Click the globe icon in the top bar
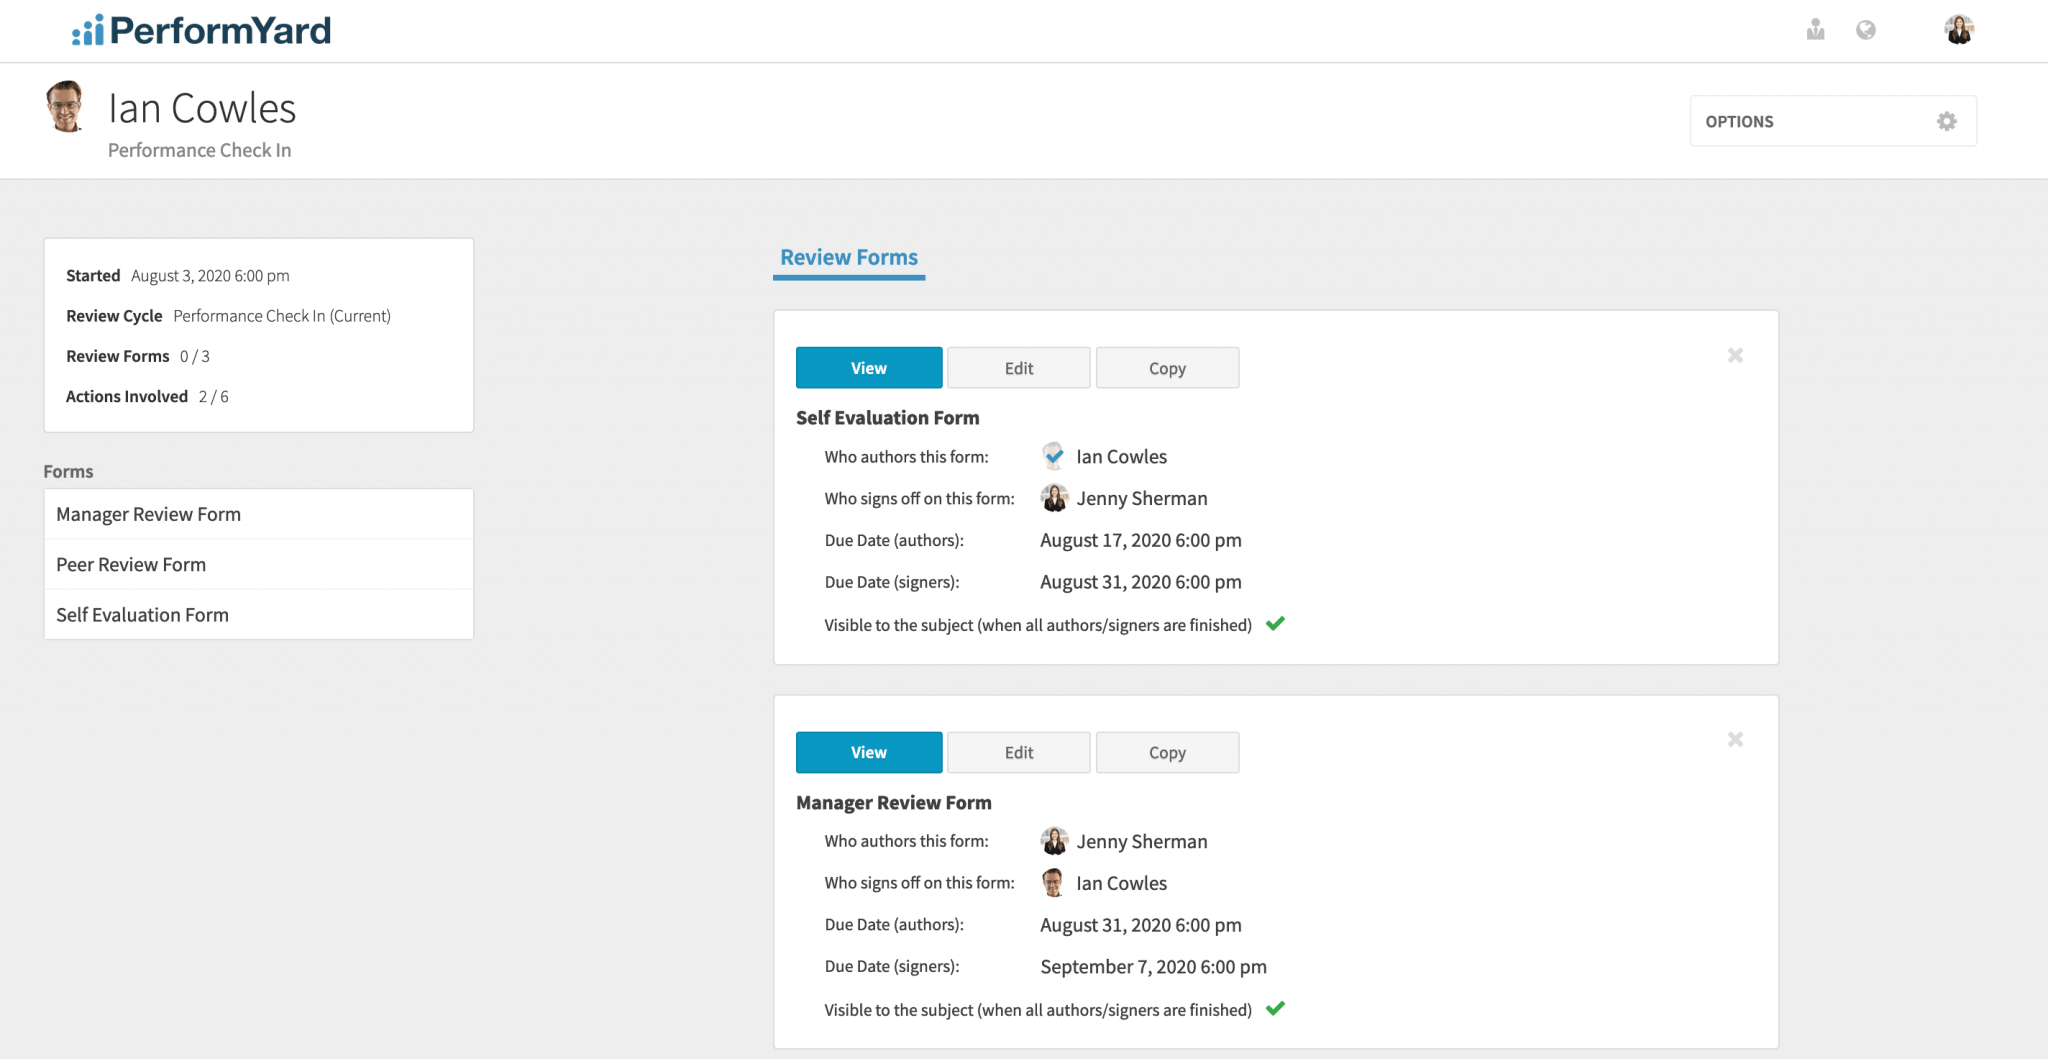The height and width of the screenshot is (1059, 2048). [1866, 30]
